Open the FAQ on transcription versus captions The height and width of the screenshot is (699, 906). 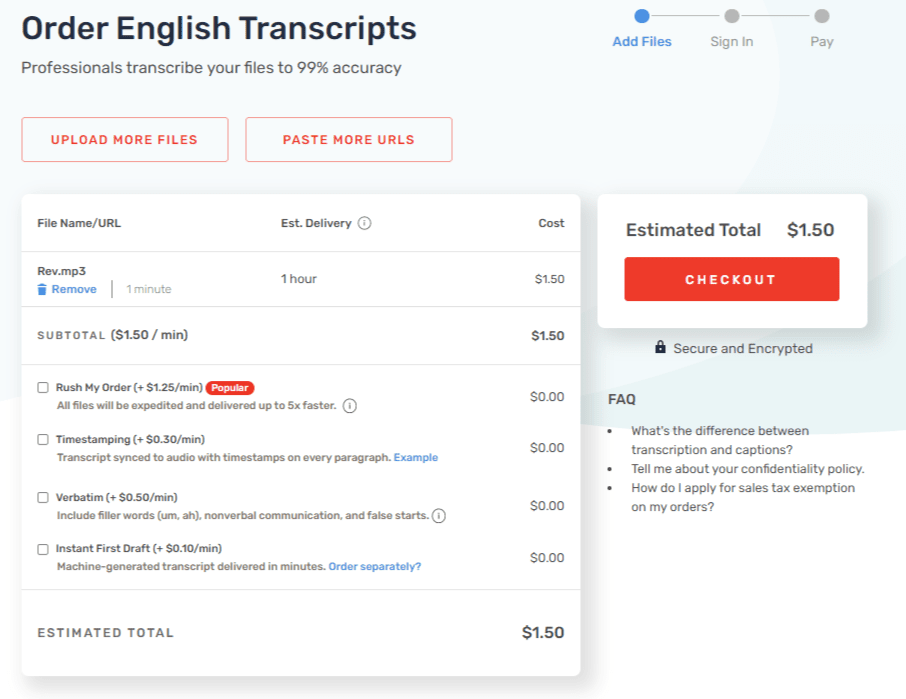pyautogui.click(x=720, y=440)
